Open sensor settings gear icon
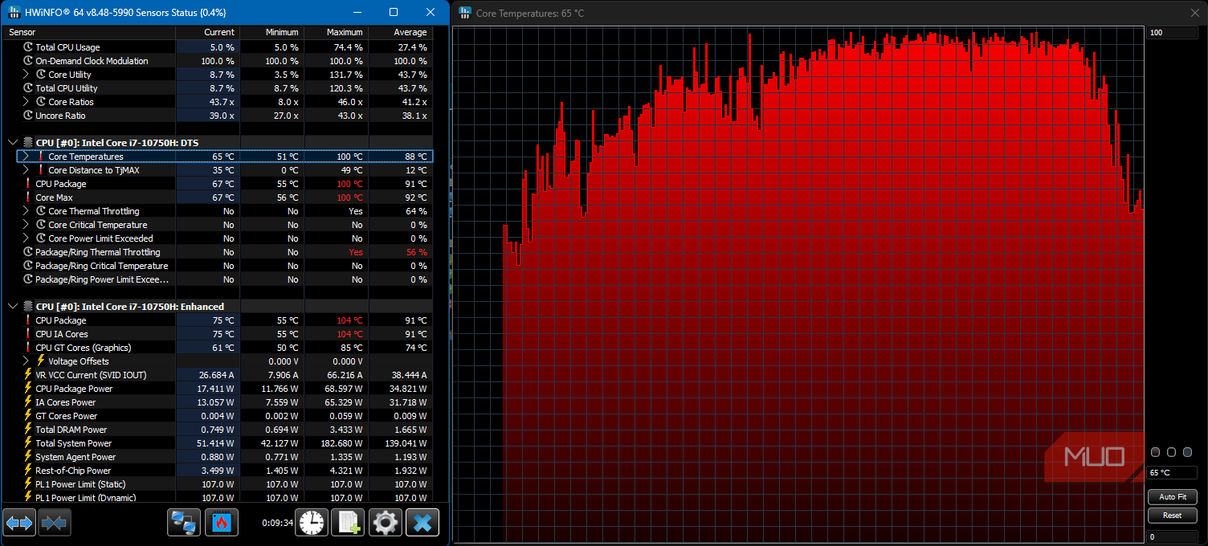The height and width of the screenshot is (546, 1208). click(386, 522)
